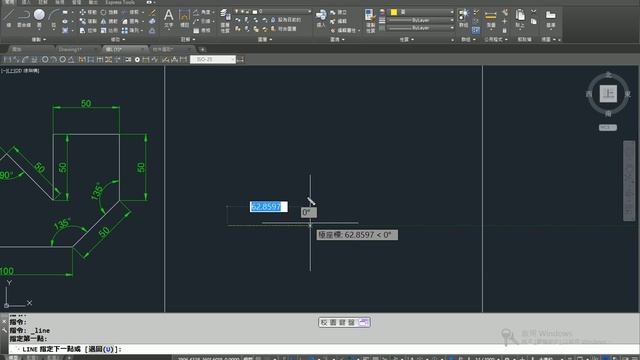This screenshot has width=640, height=360.
Task: Toggle layer lock icon
Action: tap(248, 11)
